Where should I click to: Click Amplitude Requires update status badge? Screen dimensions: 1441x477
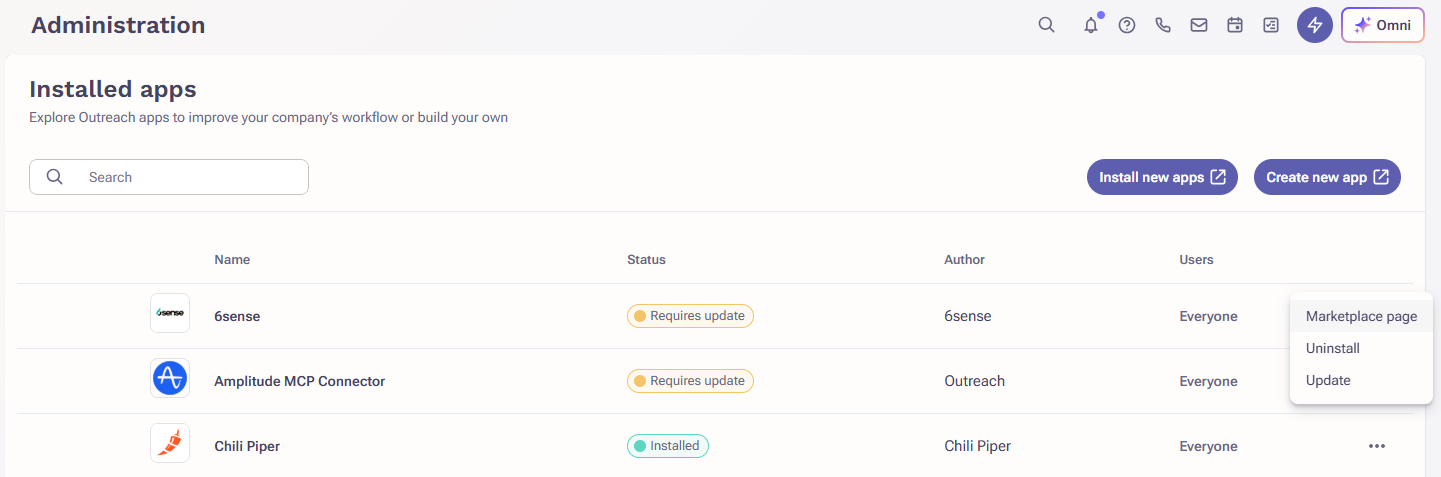pyautogui.click(x=690, y=381)
